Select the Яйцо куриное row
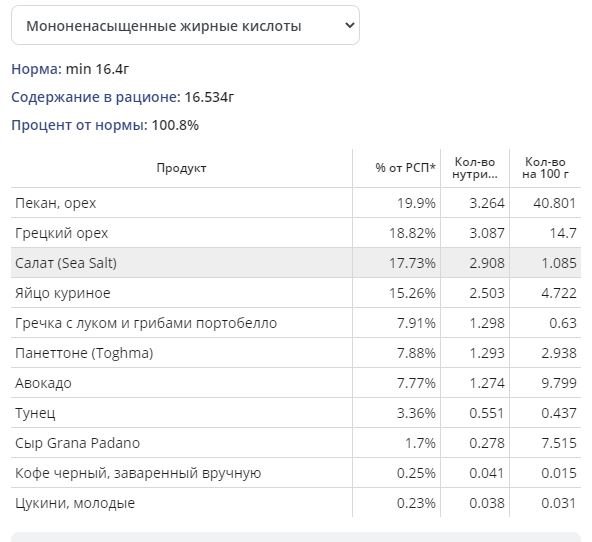Image resolution: width=592 pixels, height=542 pixels. (x=296, y=293)
